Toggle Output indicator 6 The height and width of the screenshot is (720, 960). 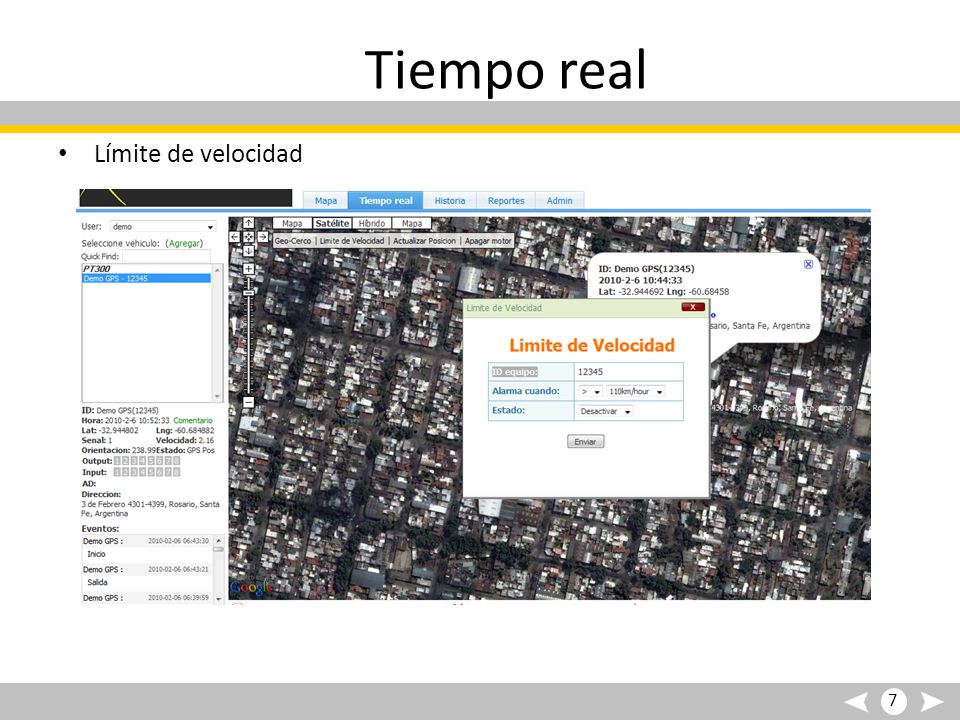click(159, 461)
